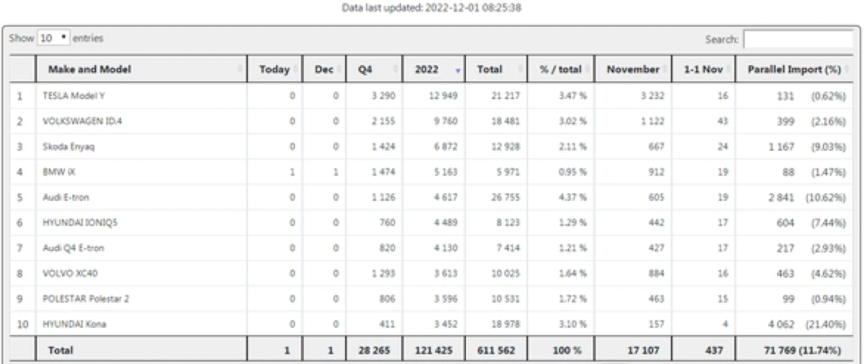Sort table by Q4 column

374,70
